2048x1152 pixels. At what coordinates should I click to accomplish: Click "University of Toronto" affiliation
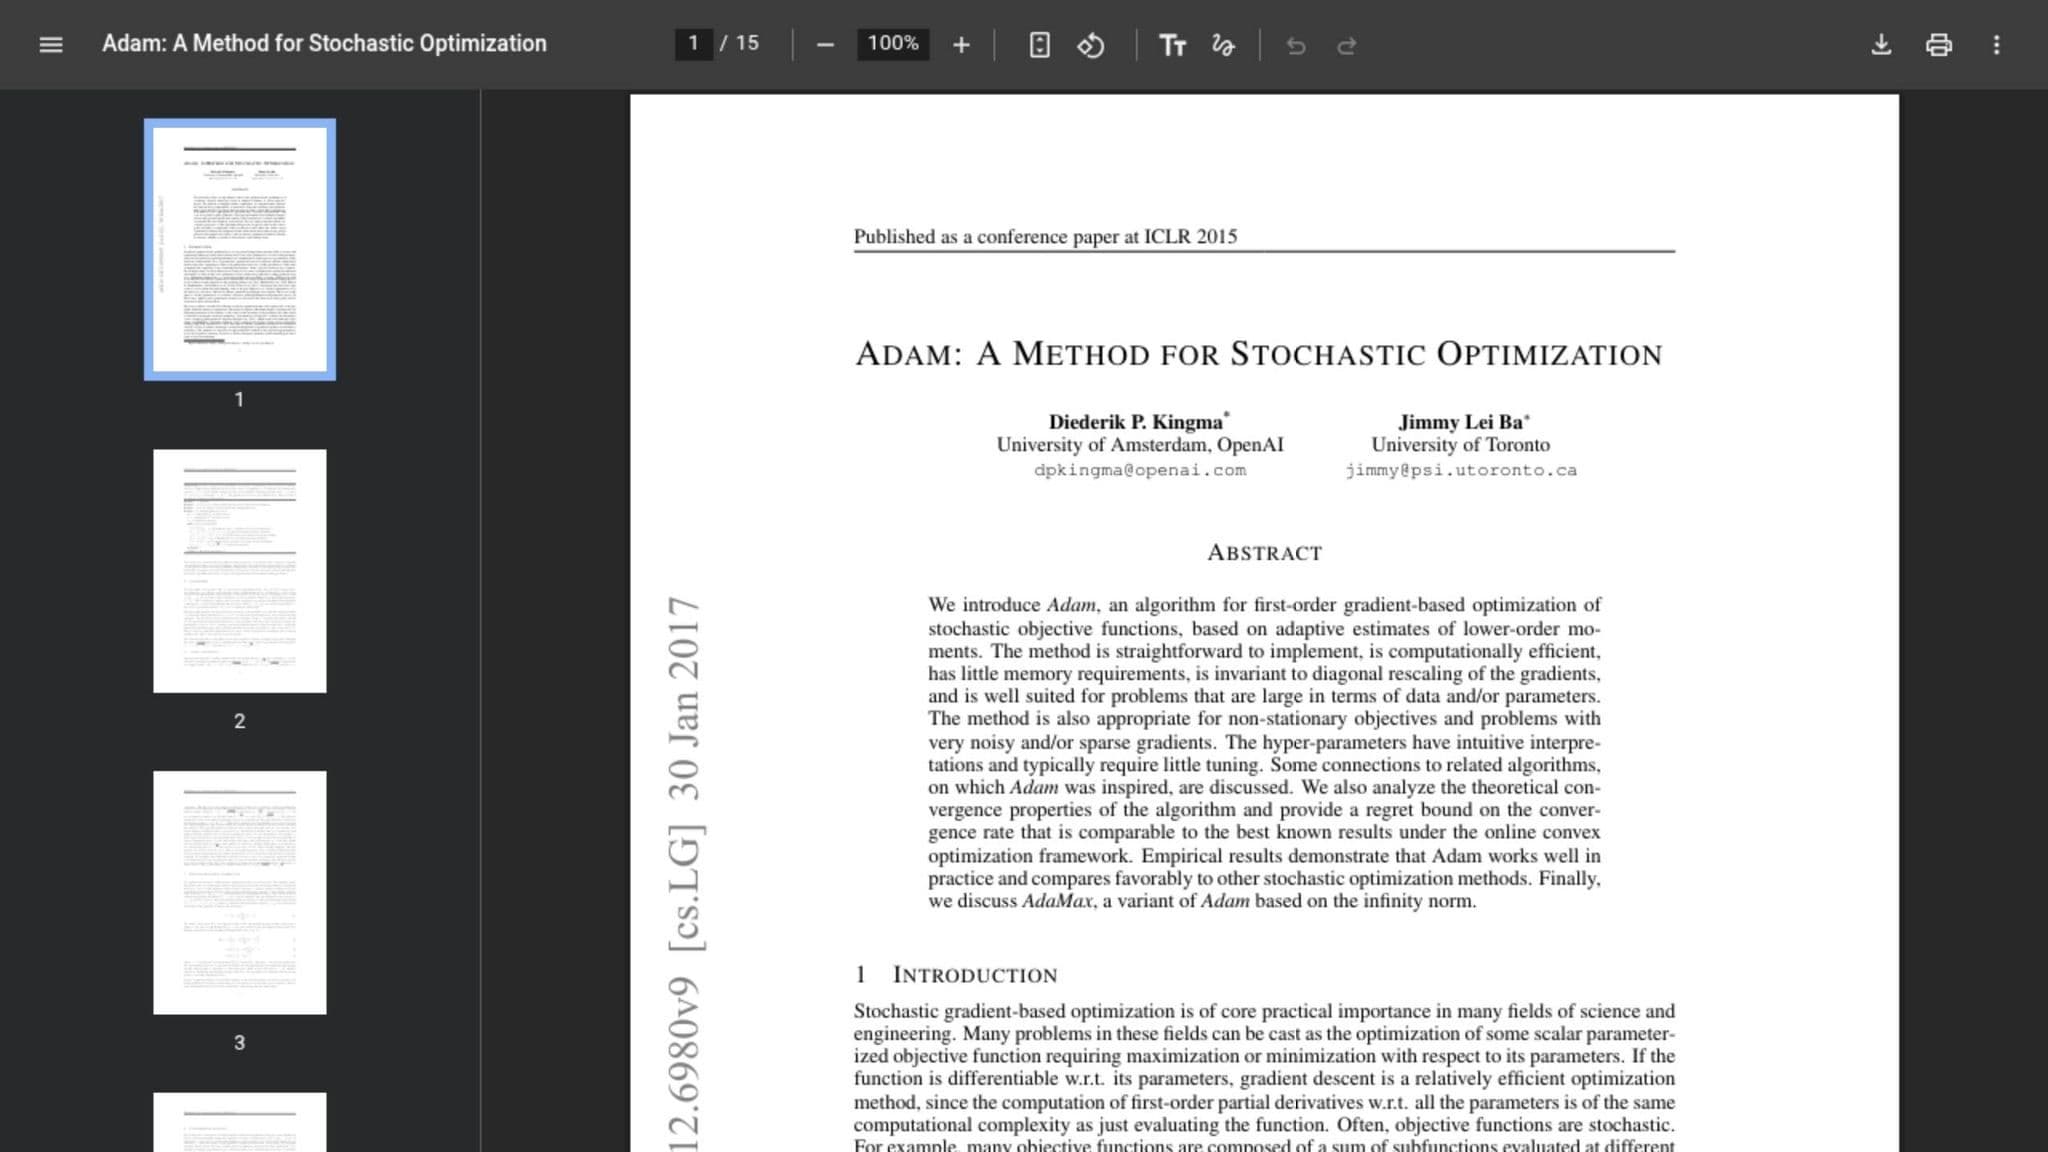pos(1460,445)
